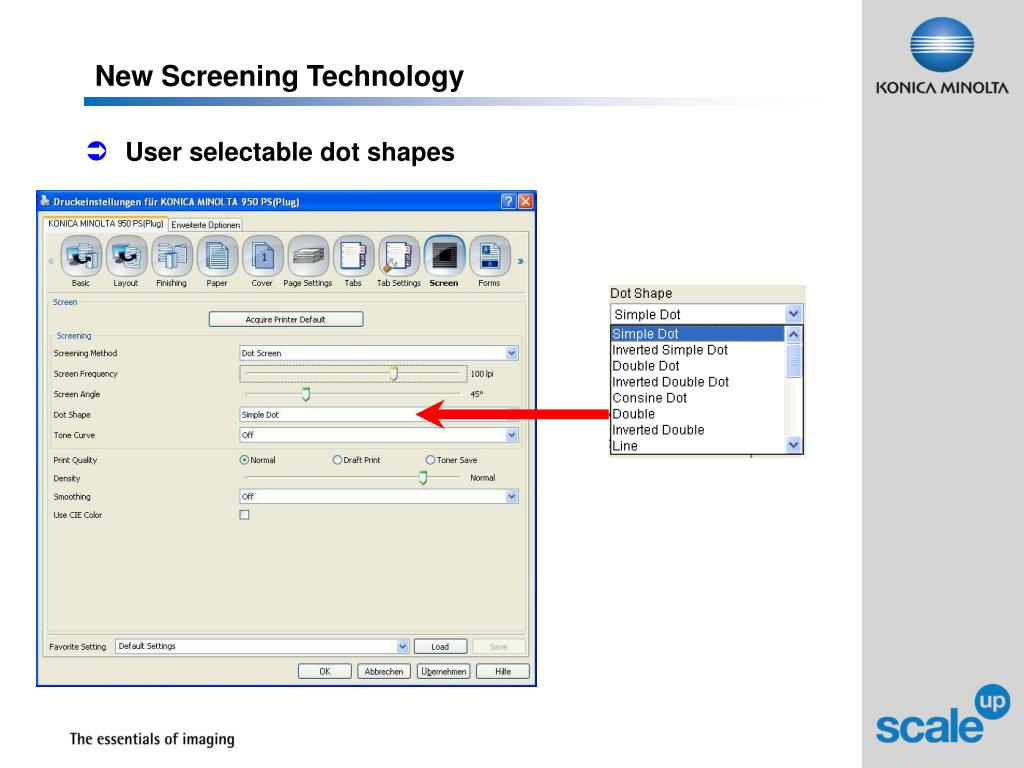Close the Druckeinstellungen dialog
The height and width of the screenshot is (768, 1024).
pyautogui.click(x=525, y=201)
